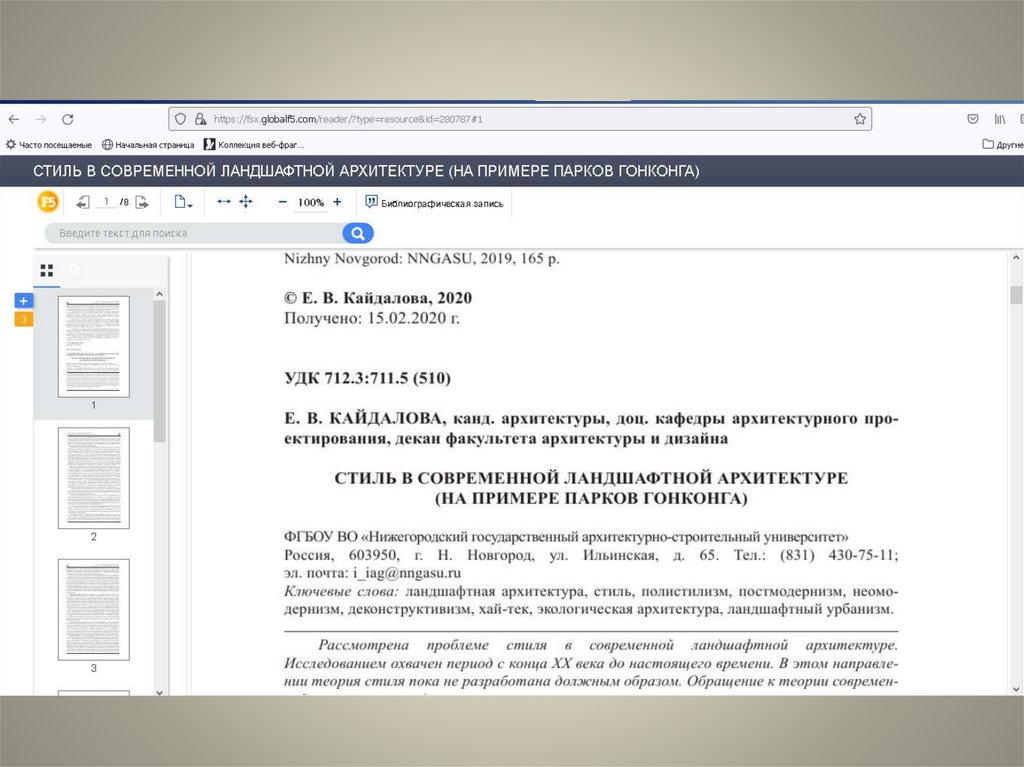Screen dimensions: 1024x767
Task: Click thumbnail panel scroll up arrow
Action: click(159, 295)
